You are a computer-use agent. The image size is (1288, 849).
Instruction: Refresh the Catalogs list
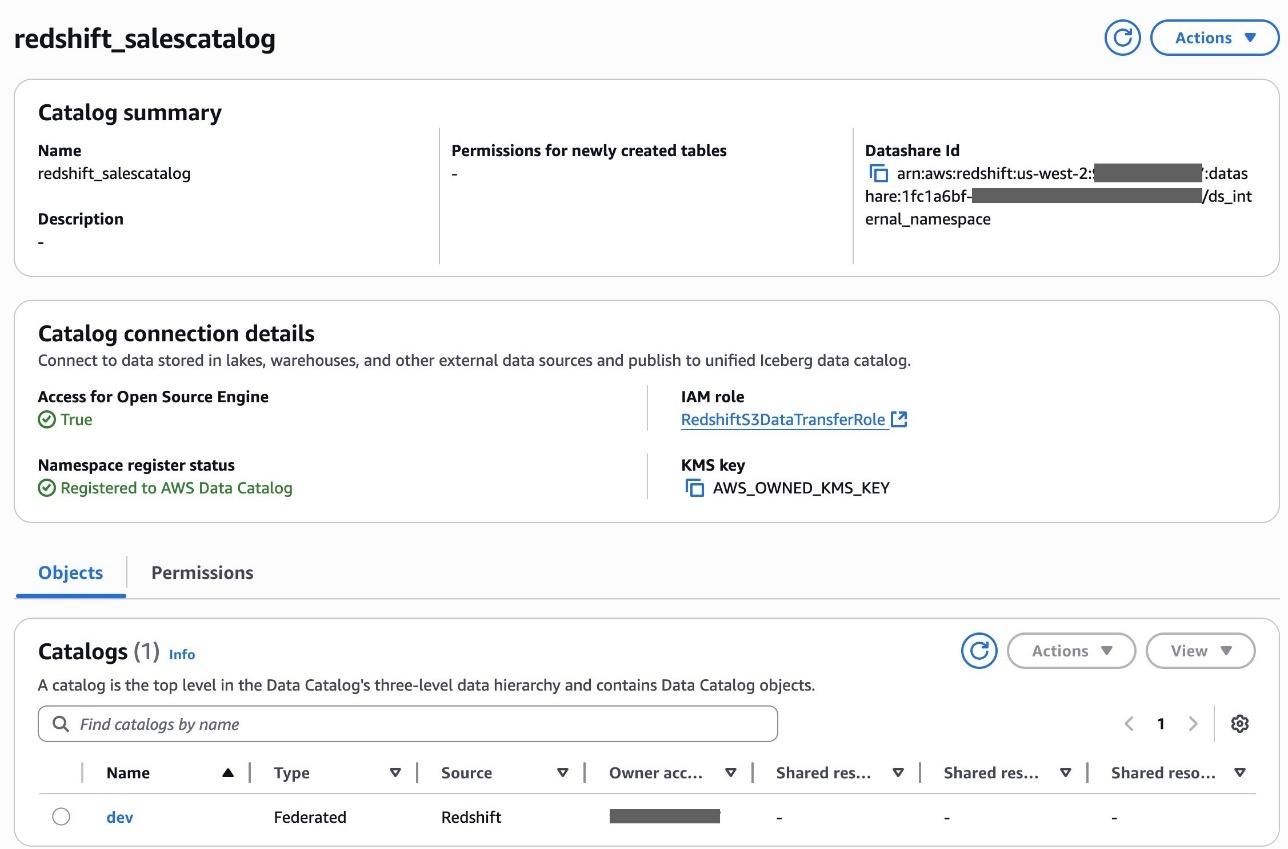(x=979, y=651)
